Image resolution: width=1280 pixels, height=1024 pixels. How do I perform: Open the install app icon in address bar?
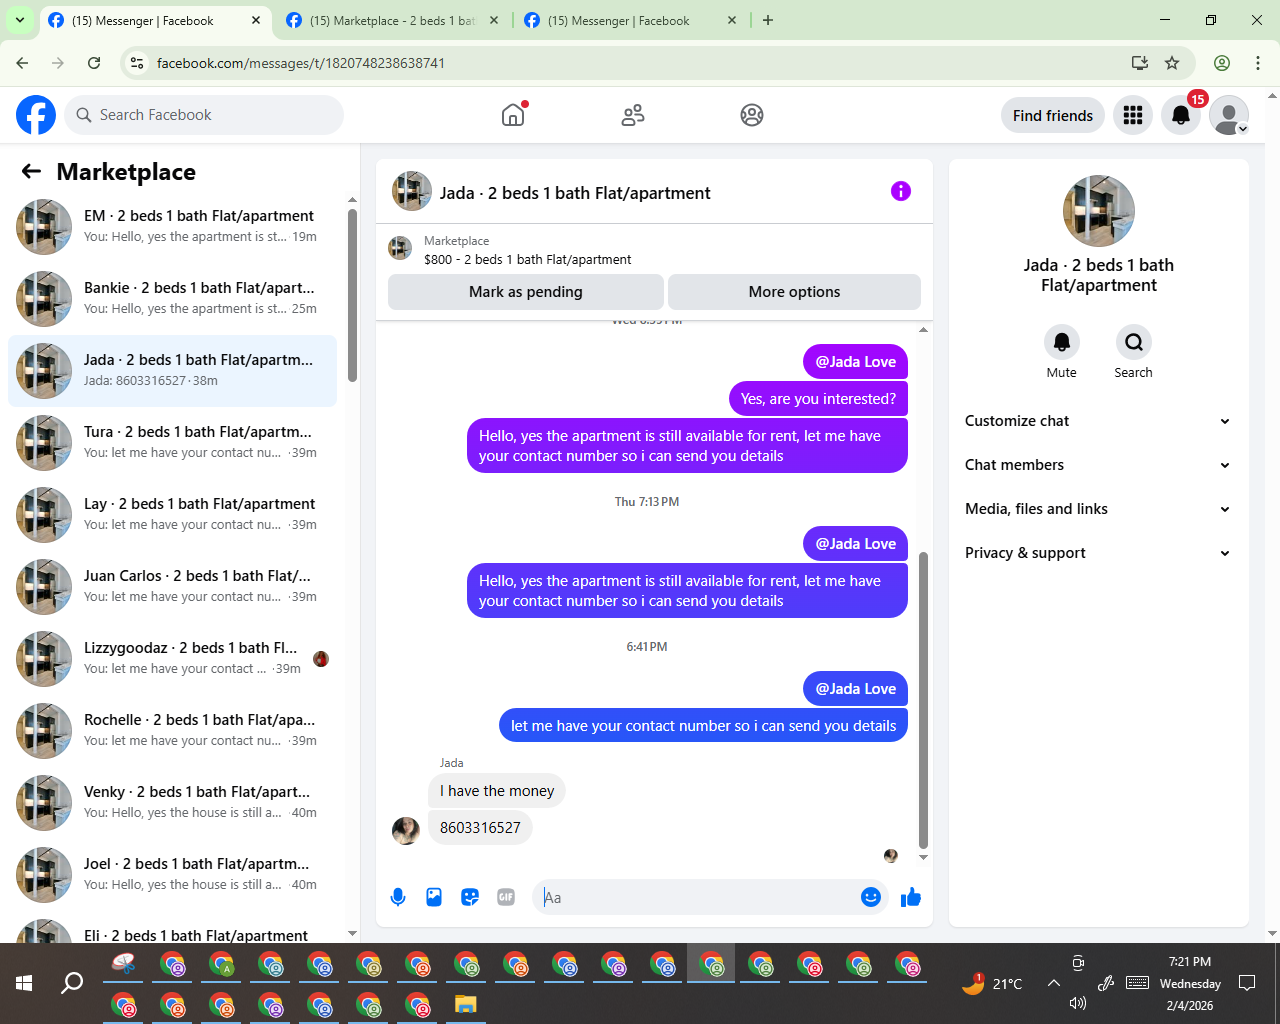tap(1140, 63)
